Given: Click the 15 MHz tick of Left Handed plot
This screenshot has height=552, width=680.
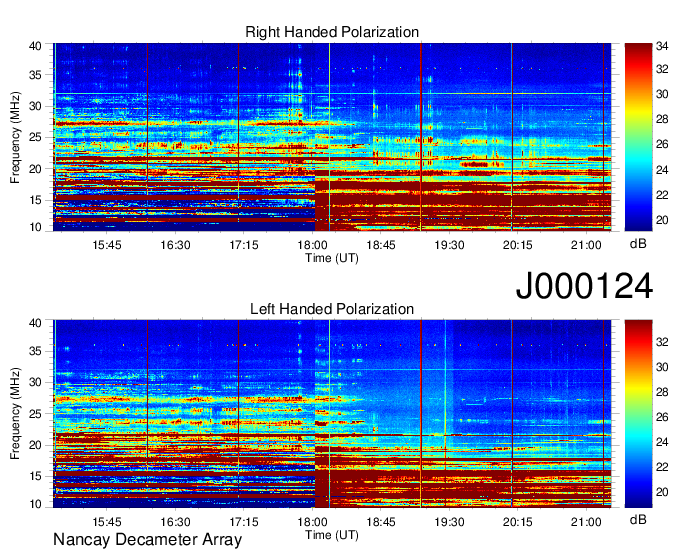Looking at the screenshot, I should [35, 477].
